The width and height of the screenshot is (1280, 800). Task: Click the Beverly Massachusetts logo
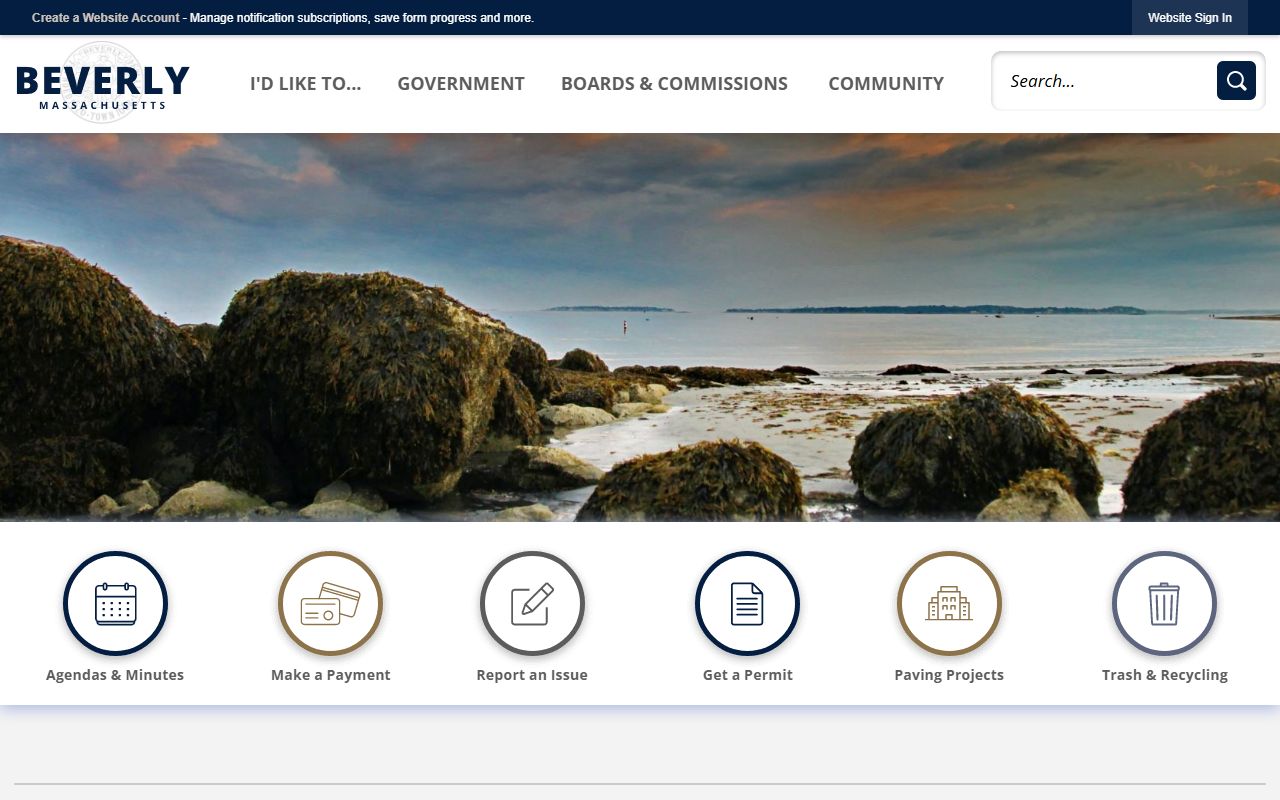point(103,84)
